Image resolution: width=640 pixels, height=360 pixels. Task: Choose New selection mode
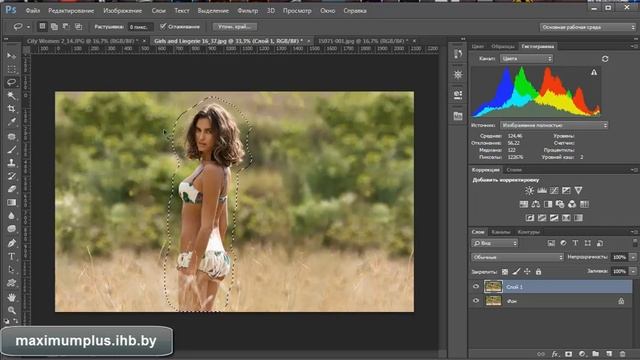[x=42, y=27]
